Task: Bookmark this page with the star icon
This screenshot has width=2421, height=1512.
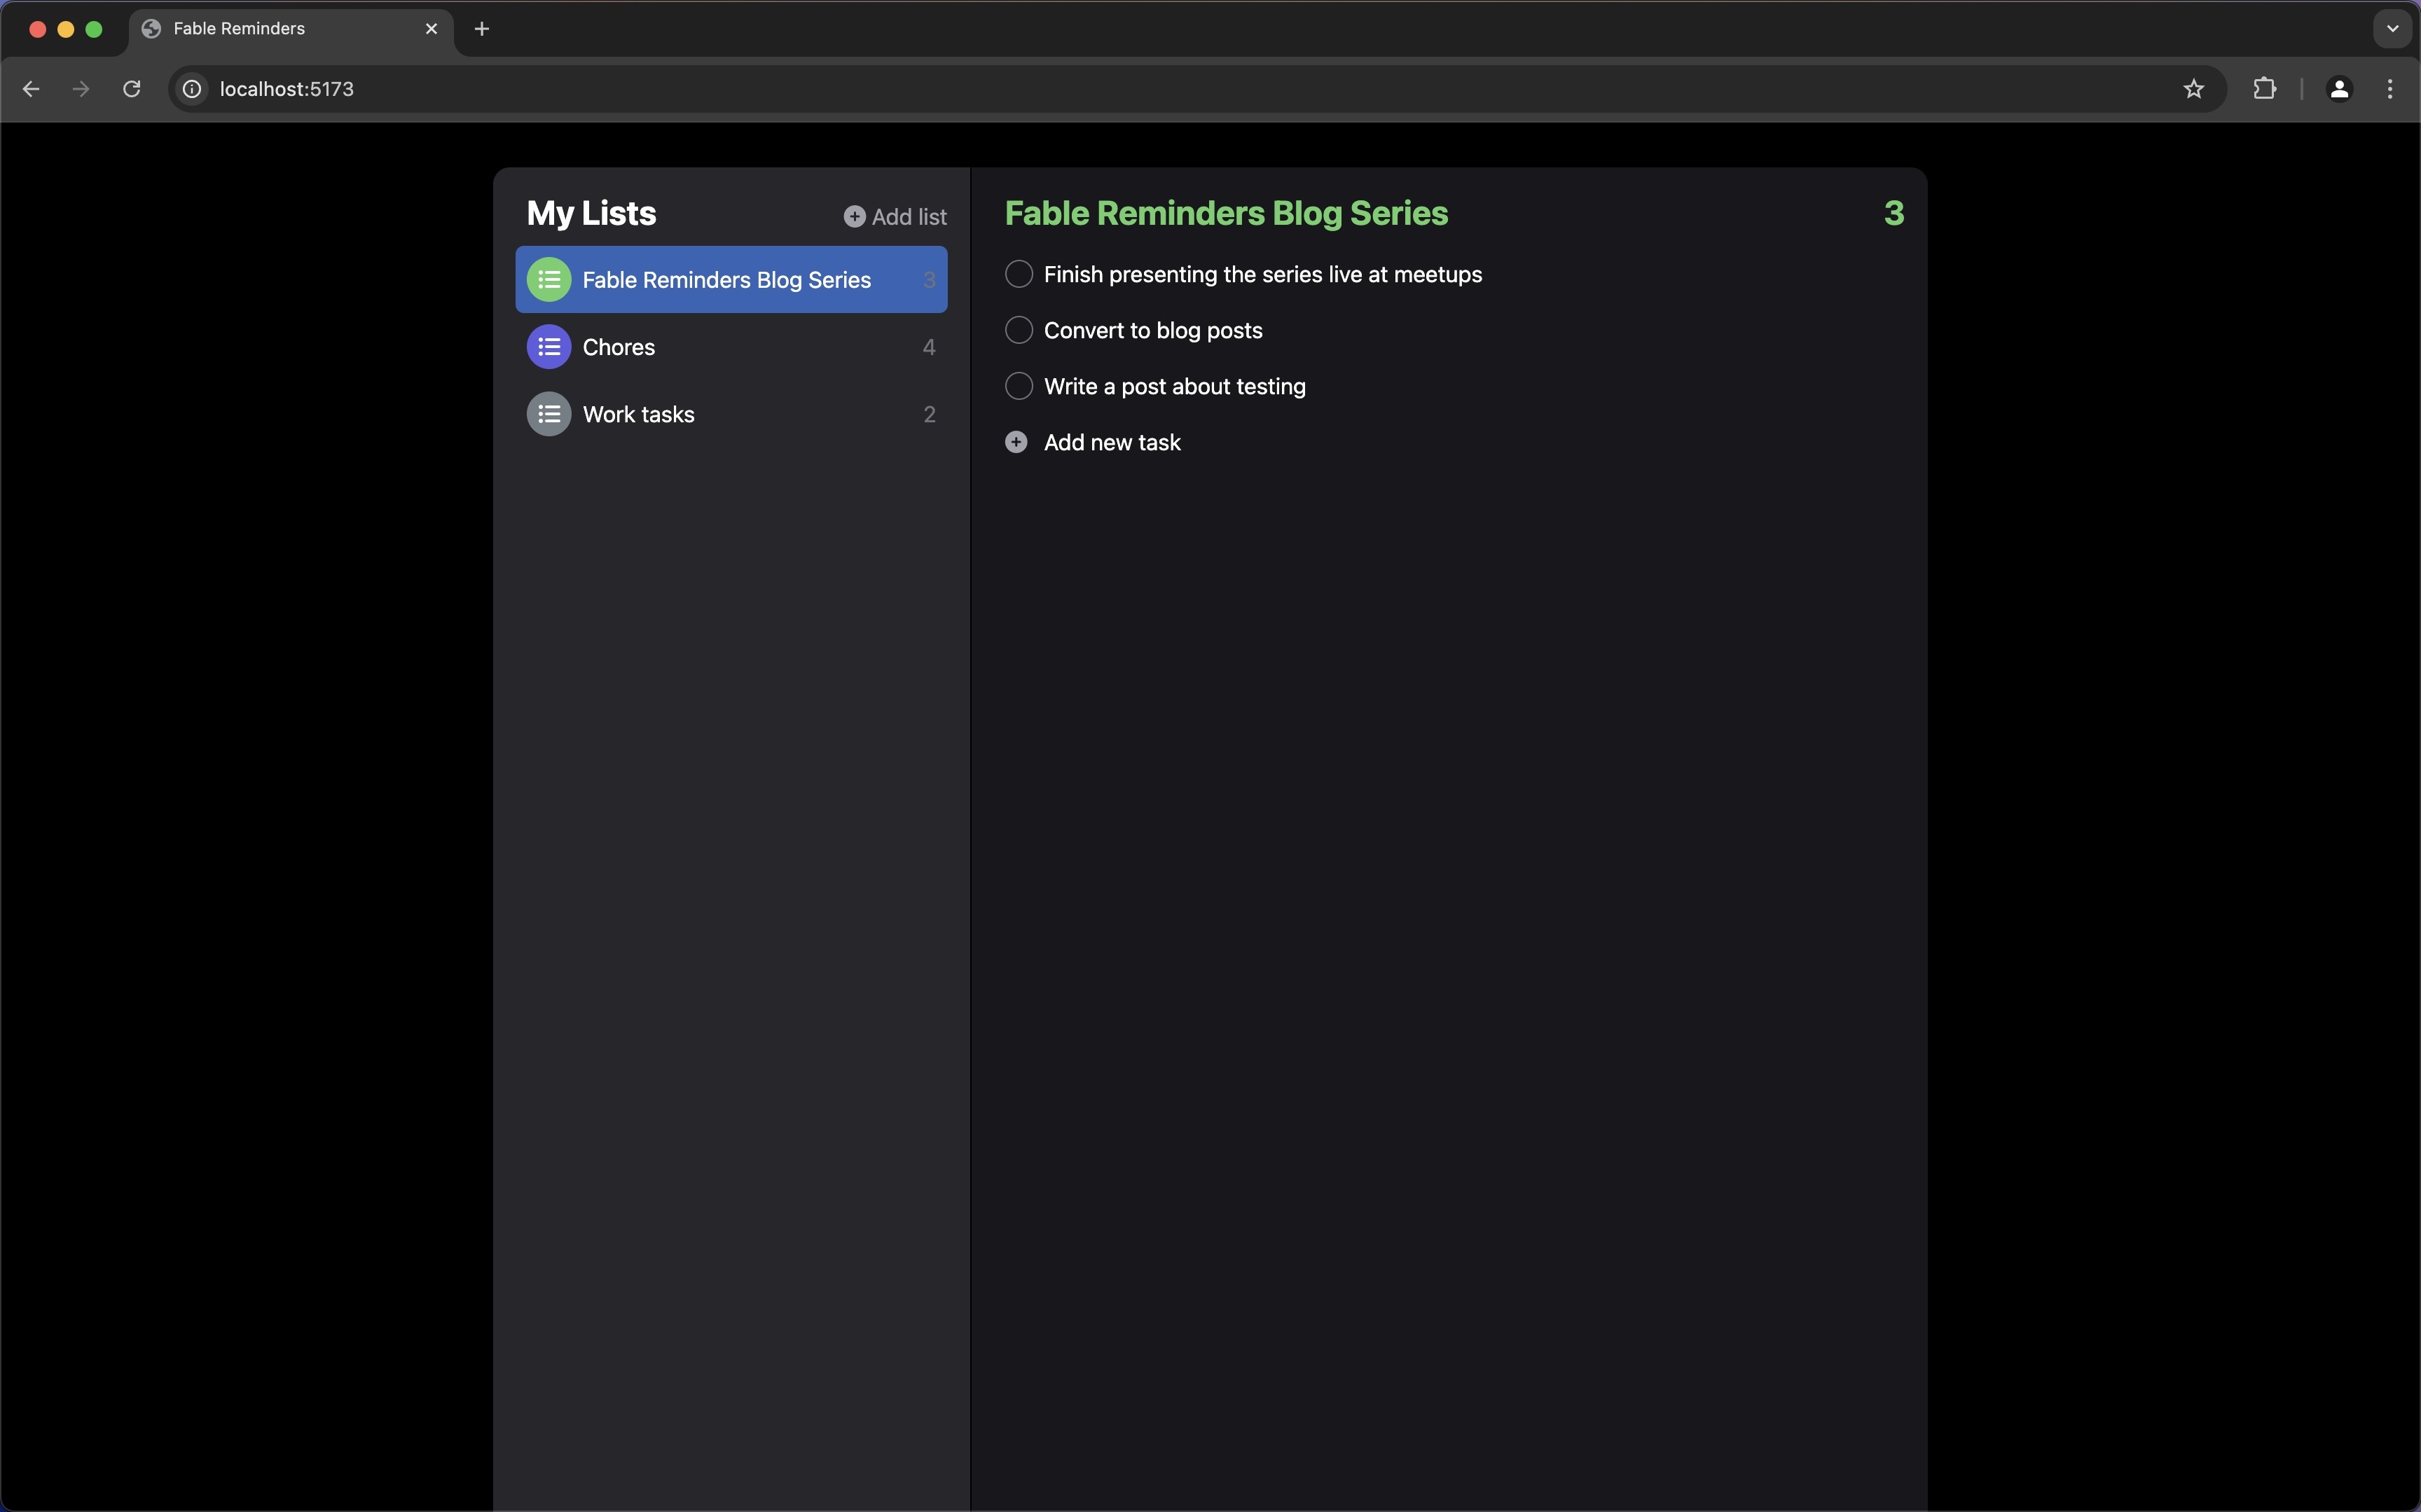Action: [2194, 89]
